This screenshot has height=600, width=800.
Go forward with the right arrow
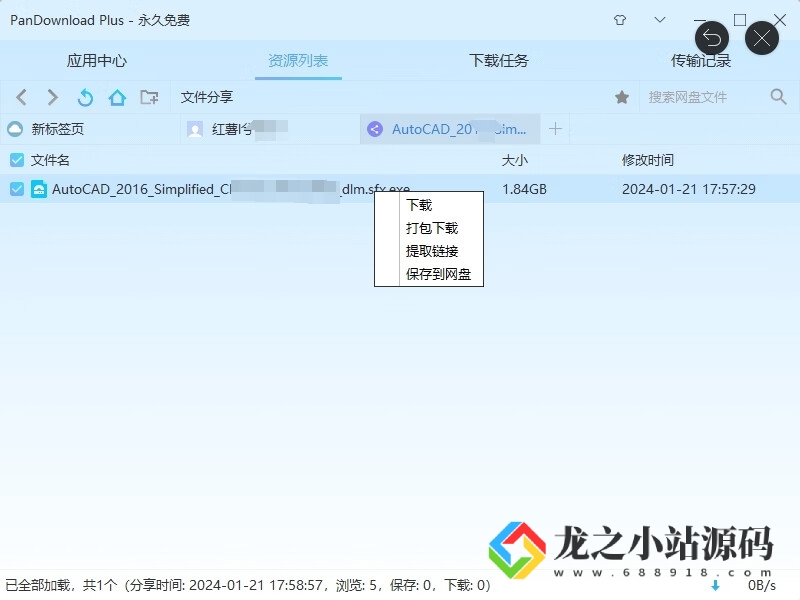tap(53, 97)
